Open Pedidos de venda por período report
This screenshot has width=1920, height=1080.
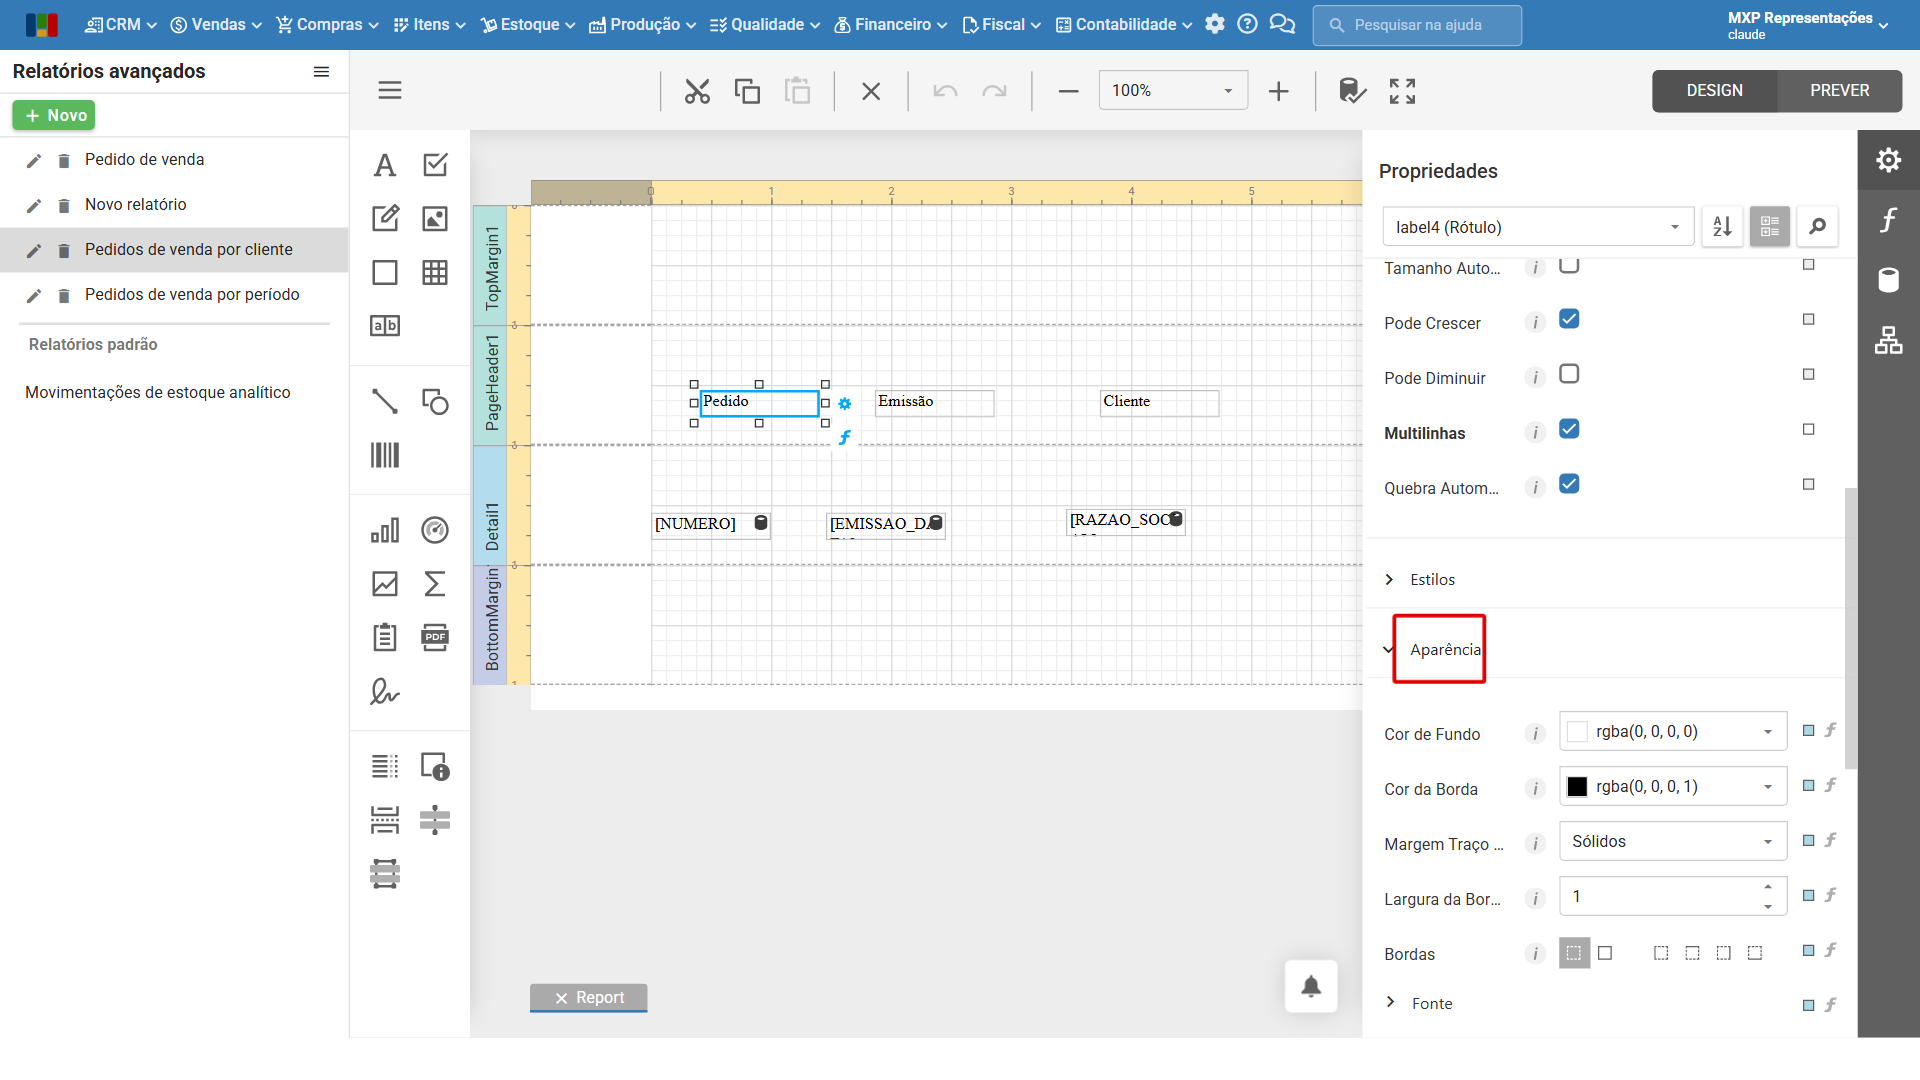pyautogui.click(x=192, y=294)
